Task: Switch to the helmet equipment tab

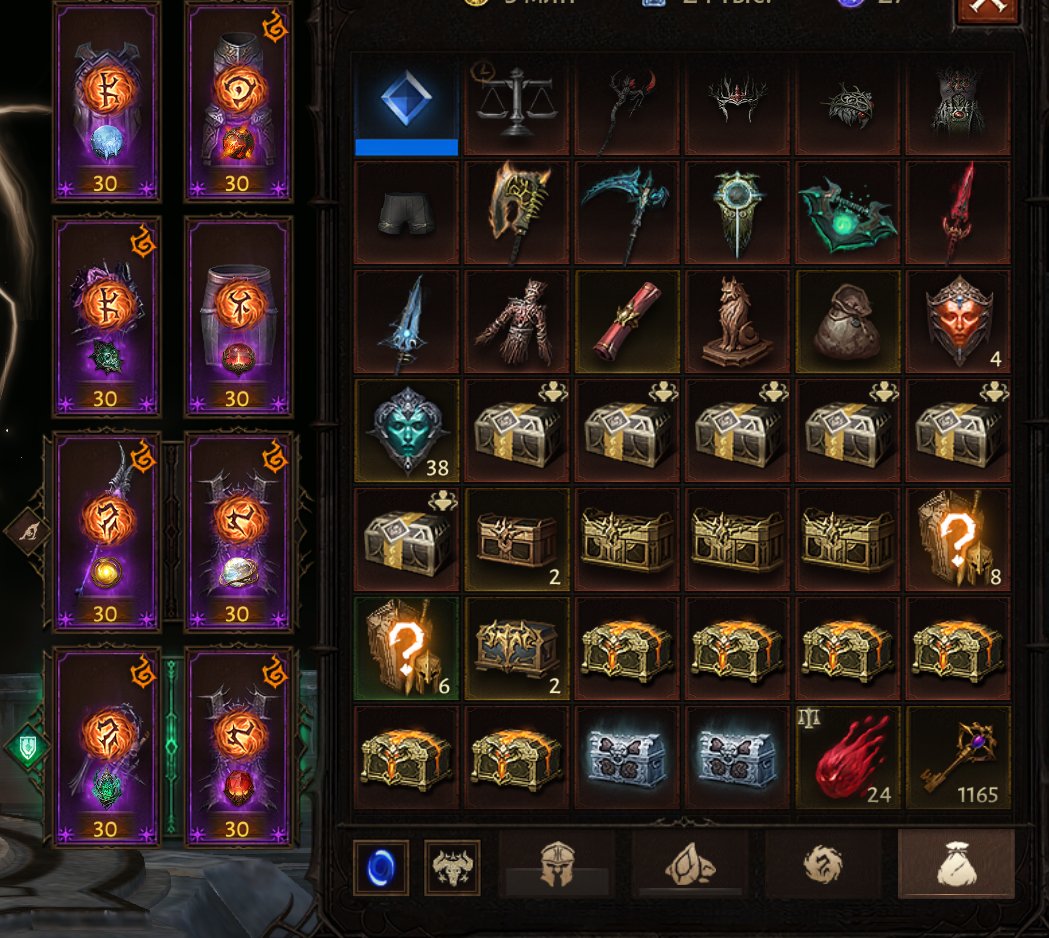Action: [x=557, y=864]
